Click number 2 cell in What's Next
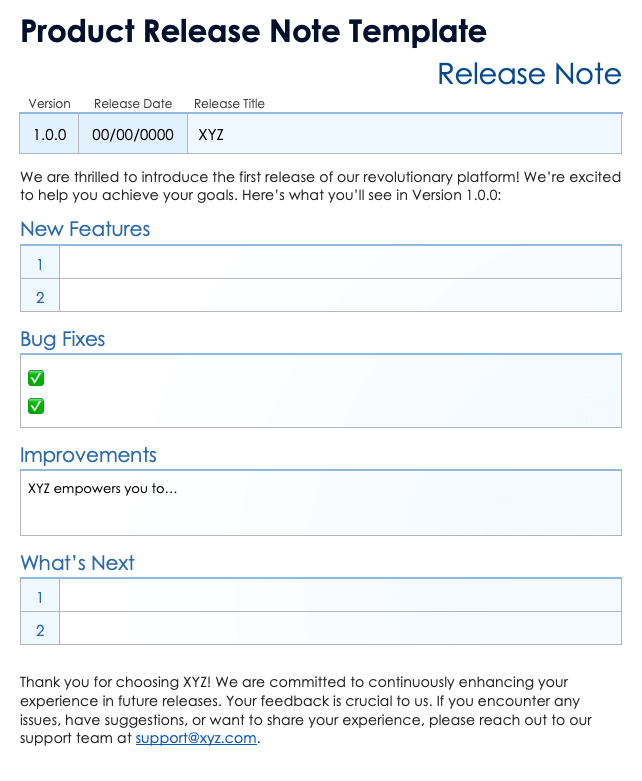Image resolution: width=642 pixels, height=781 pixels. coord(40,630)
